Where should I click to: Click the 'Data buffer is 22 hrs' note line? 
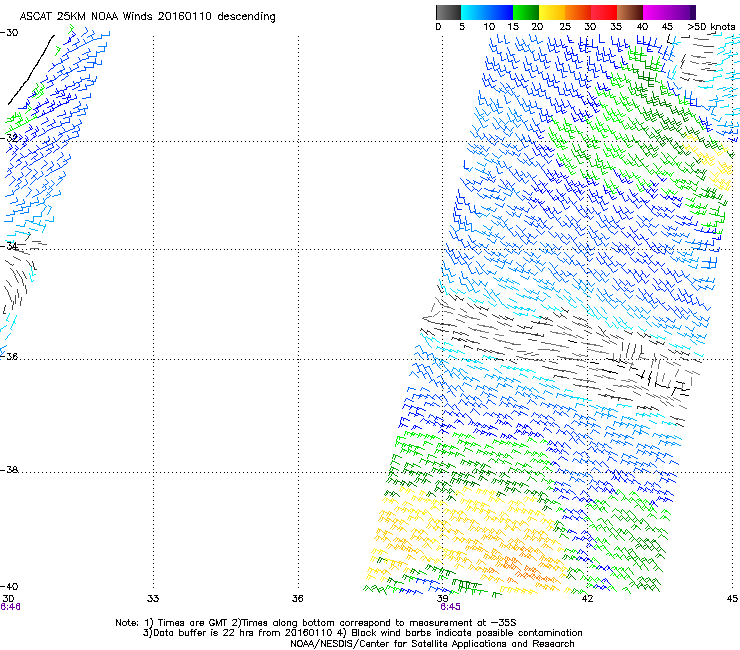tap(362, 633)
